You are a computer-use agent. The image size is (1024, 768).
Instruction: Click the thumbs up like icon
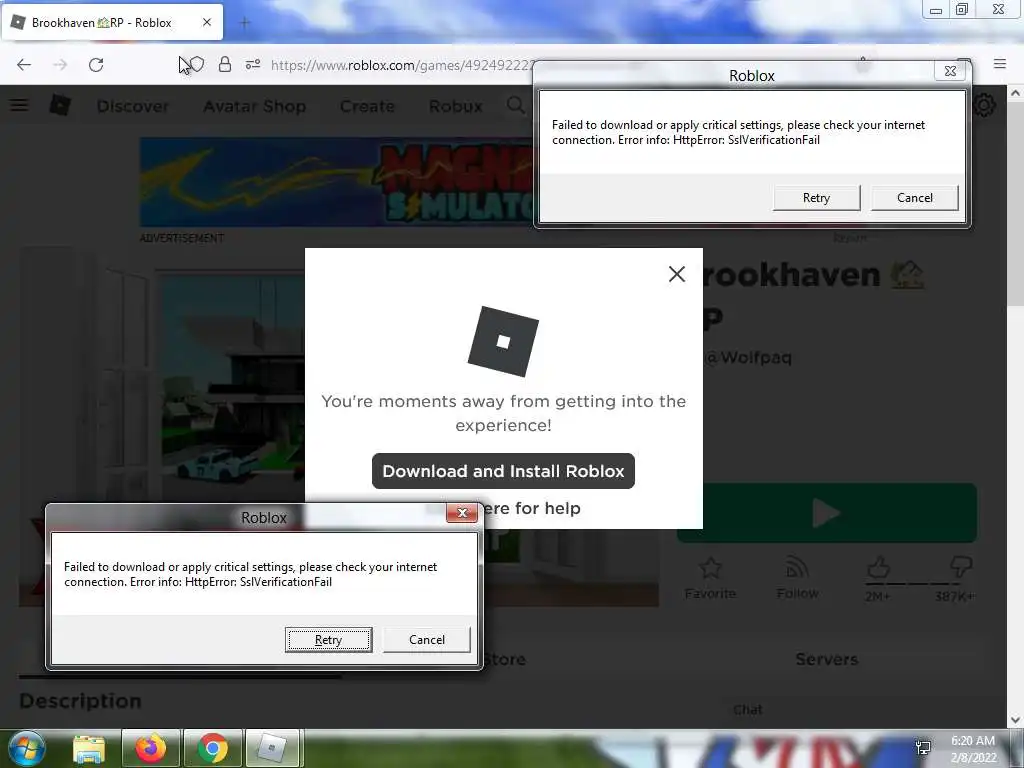pos(878,568)
